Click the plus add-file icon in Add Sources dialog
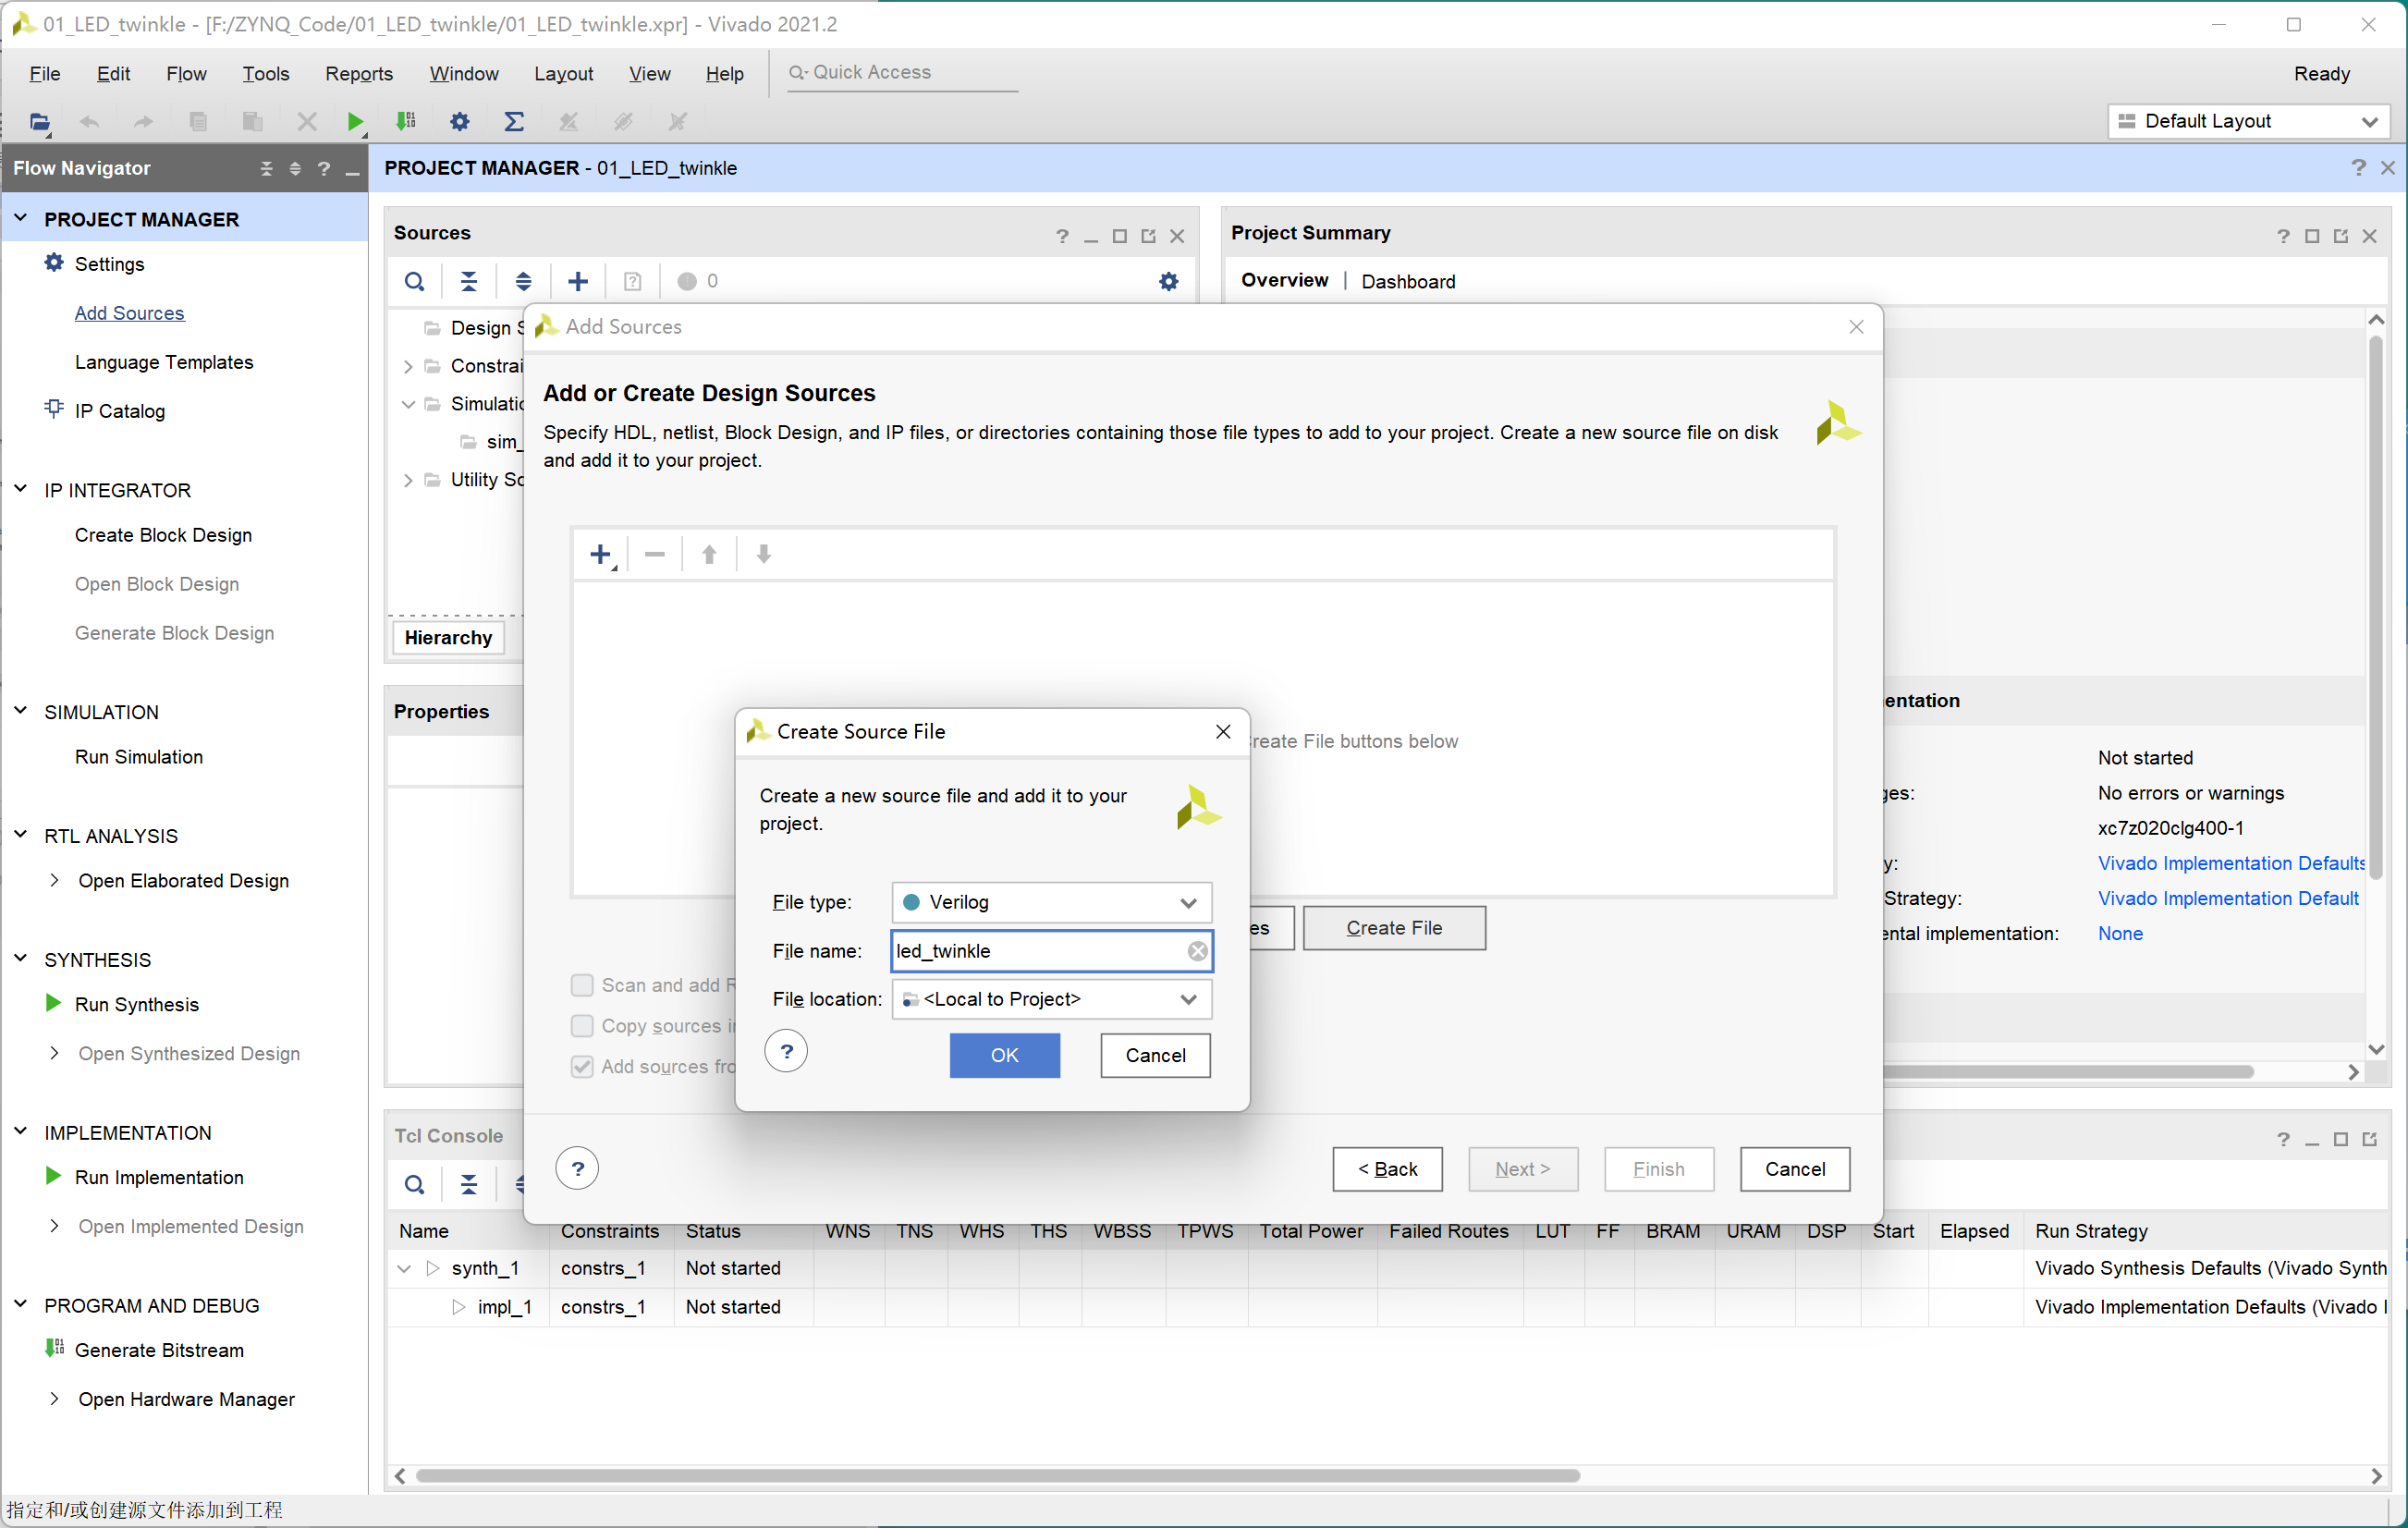This screenshot has height=1528, width=2408. (601, 554)
